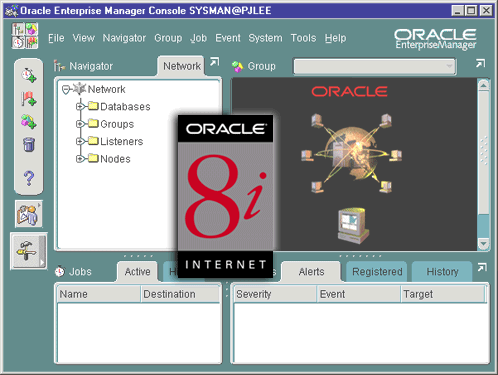Open the Event menu
Image resolution: width=498 pixels, height=375 pixels.
coord(228,38)
